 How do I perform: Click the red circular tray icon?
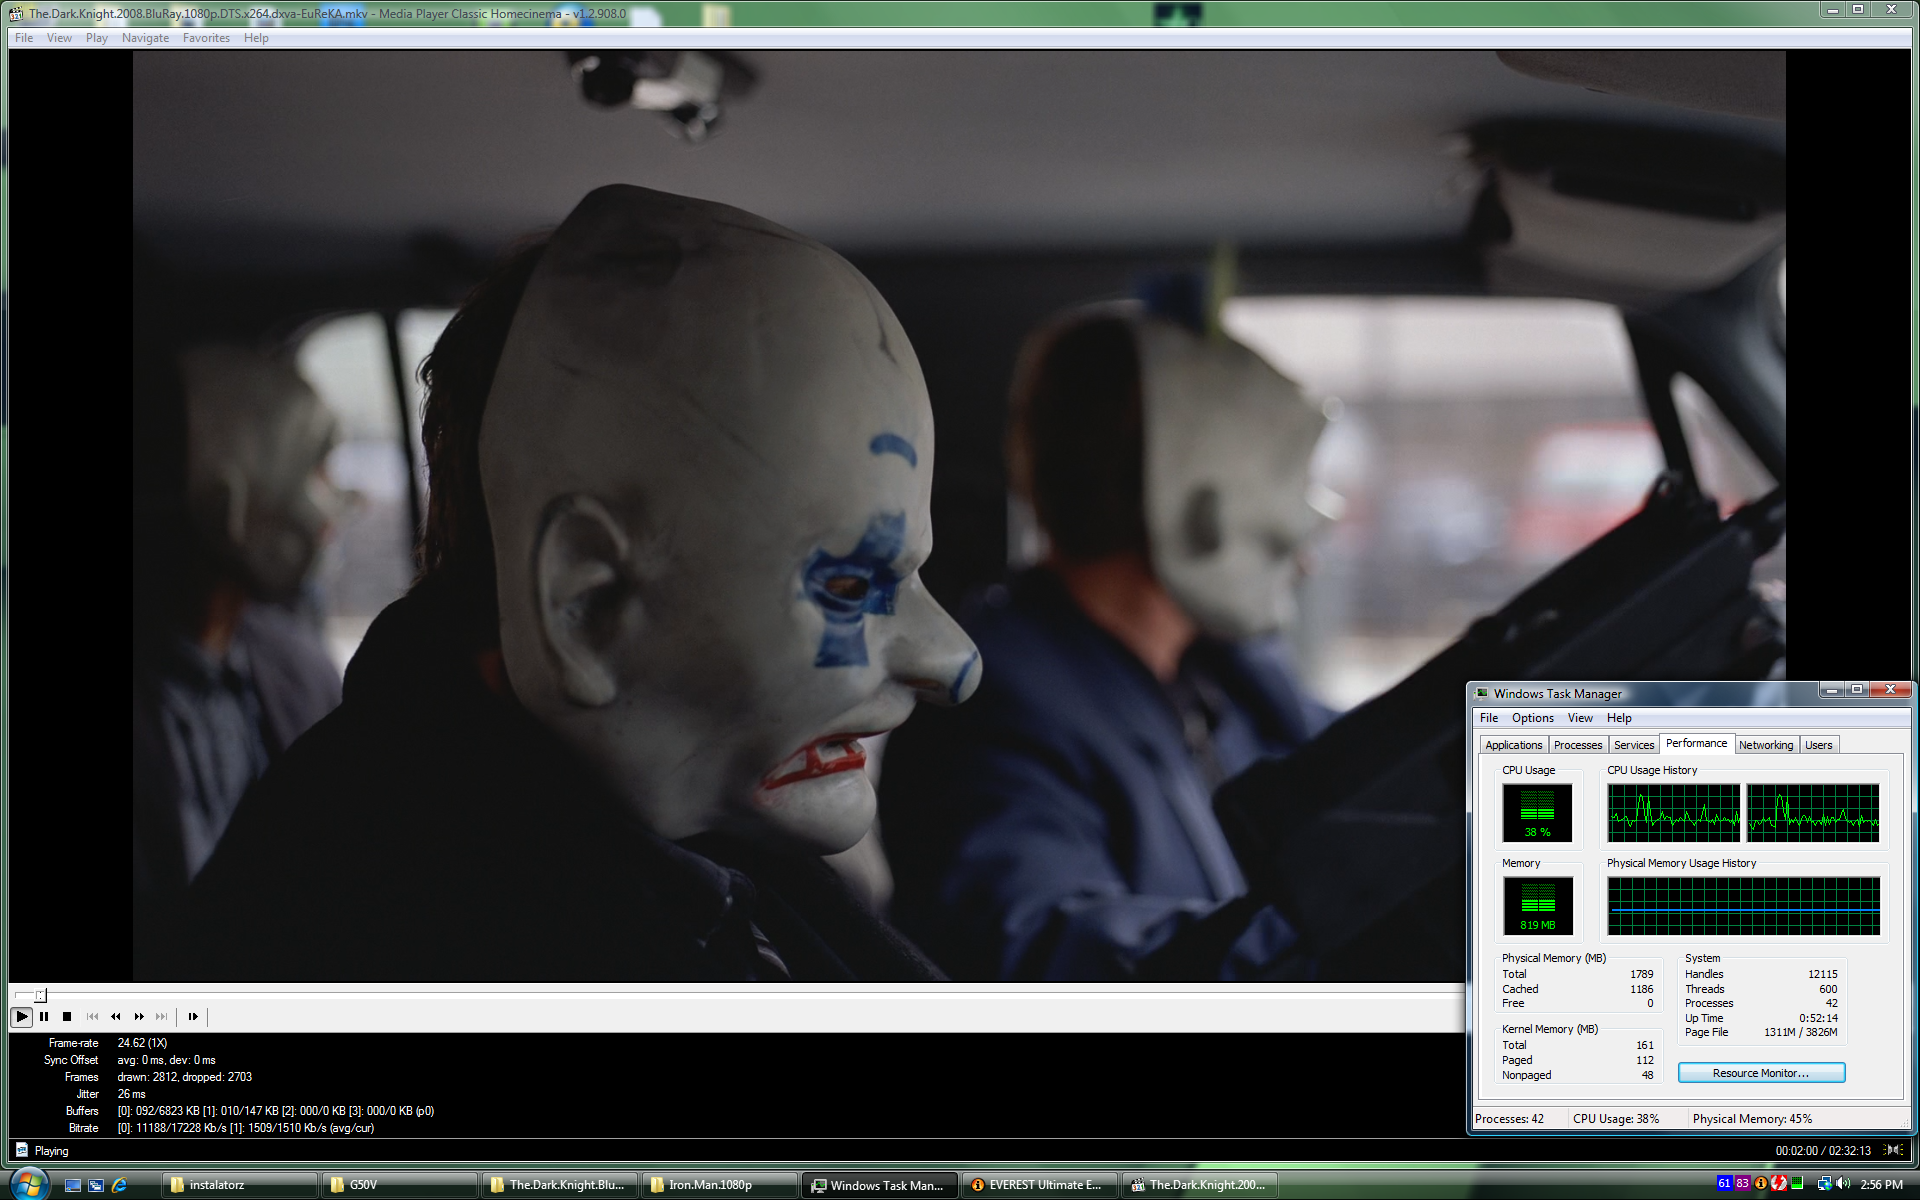point(1779,1183)
